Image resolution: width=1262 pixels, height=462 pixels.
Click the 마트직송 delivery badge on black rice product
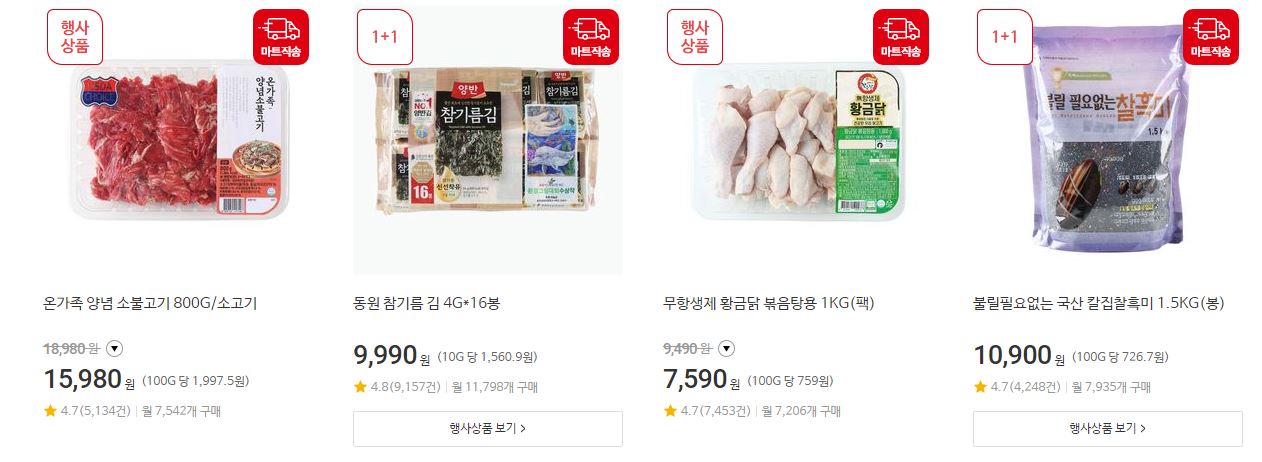(x=1211, y=37)
